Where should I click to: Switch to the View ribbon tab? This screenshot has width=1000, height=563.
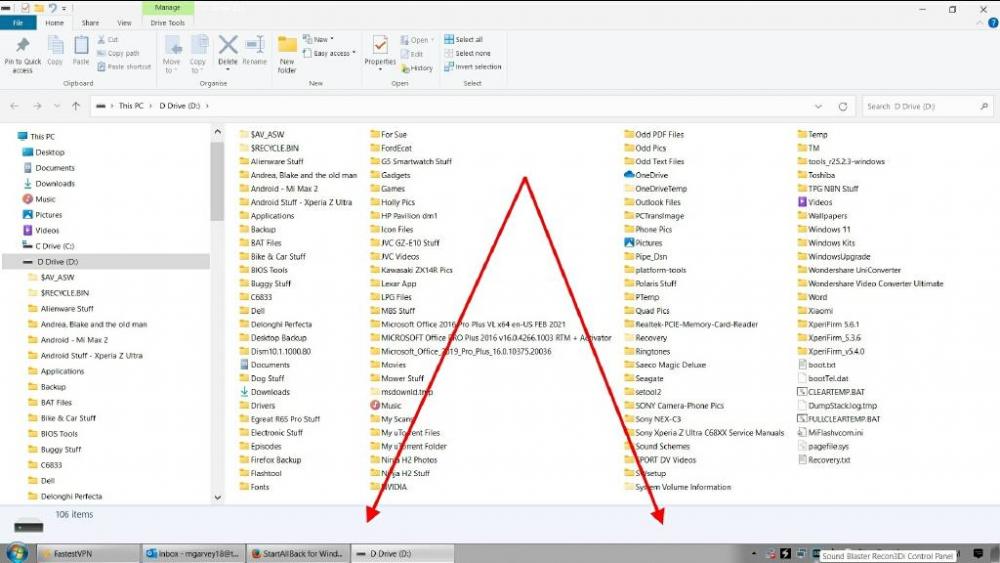pos(124,22)
